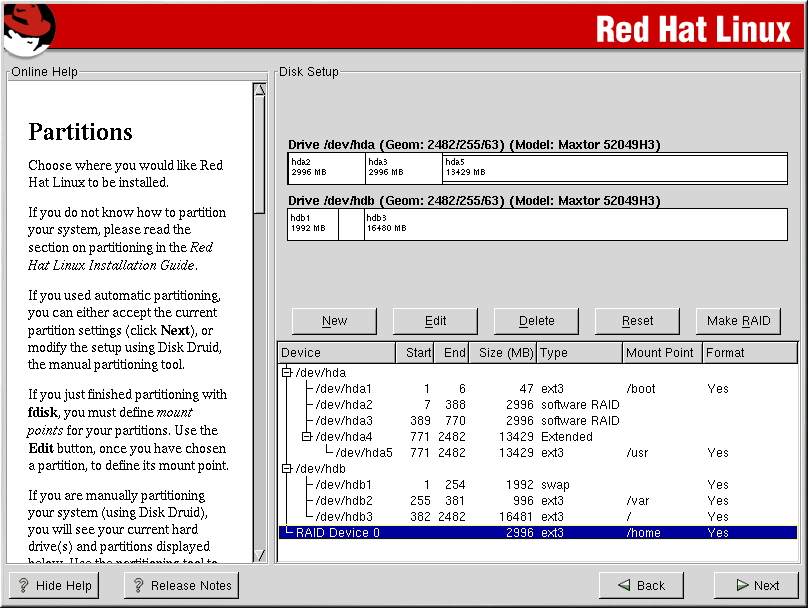Collapse the /dev/hda tree node
The image size is (808, 608).
(287, 373)
